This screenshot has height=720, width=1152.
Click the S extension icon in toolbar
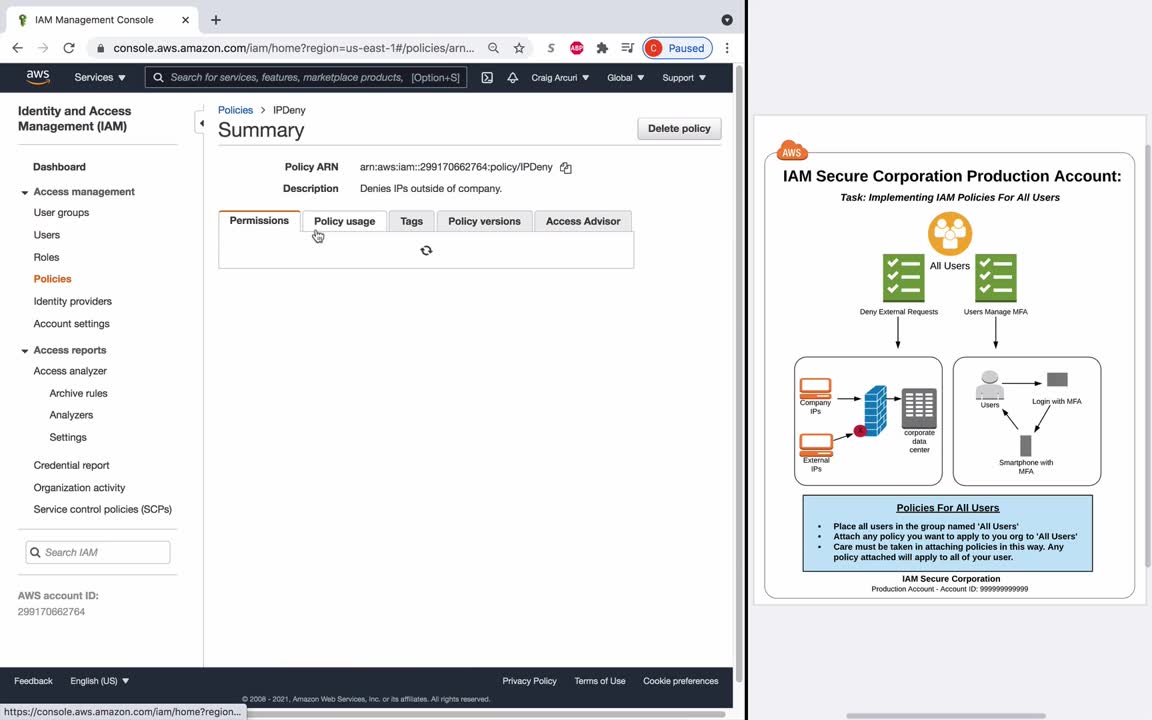pos(551,48)
